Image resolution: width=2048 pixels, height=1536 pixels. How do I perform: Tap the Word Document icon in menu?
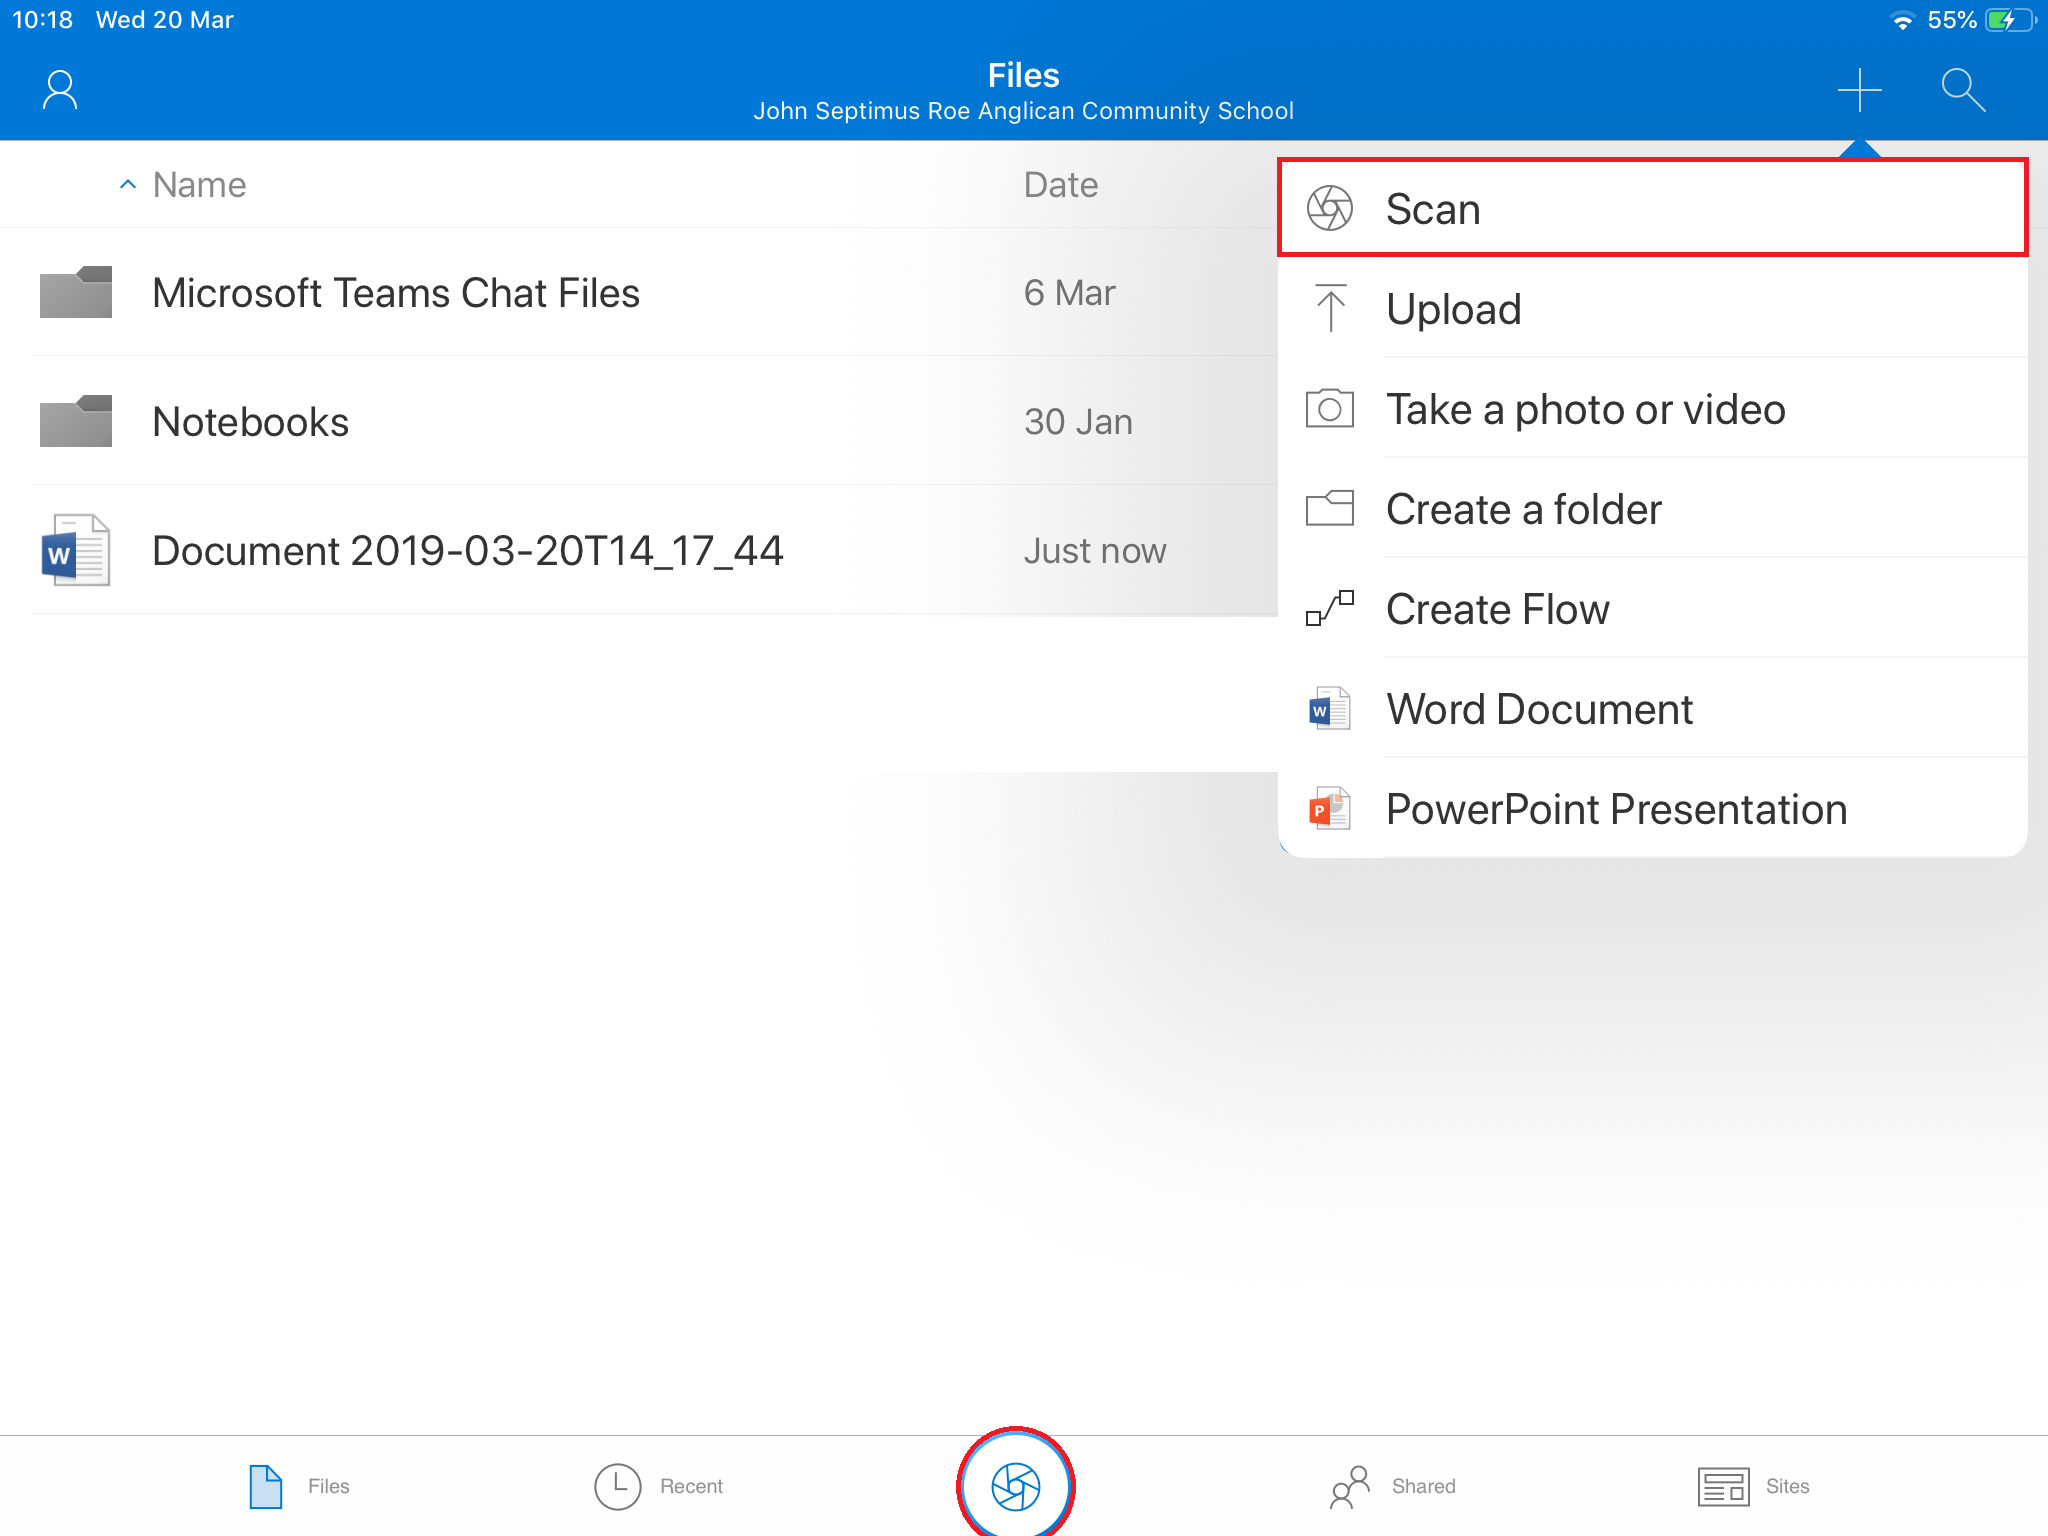[1329, 708]
